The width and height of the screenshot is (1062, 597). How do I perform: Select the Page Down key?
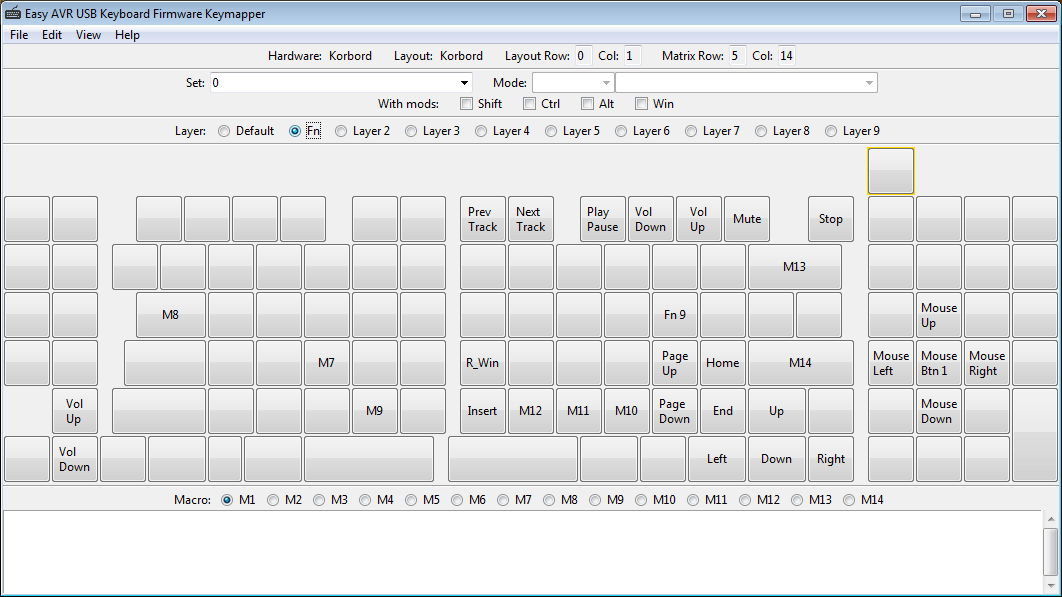pos(675,411)
